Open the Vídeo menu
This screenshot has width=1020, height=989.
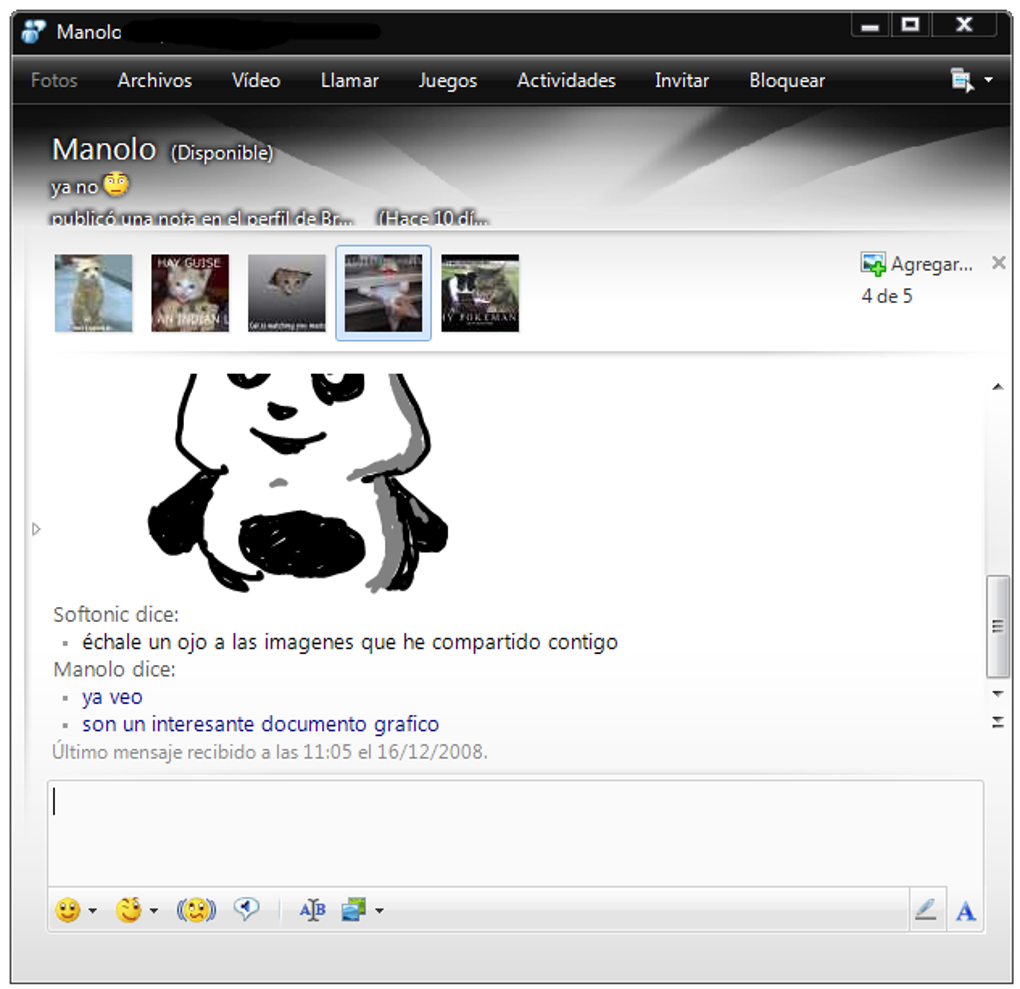click(256, 80)
